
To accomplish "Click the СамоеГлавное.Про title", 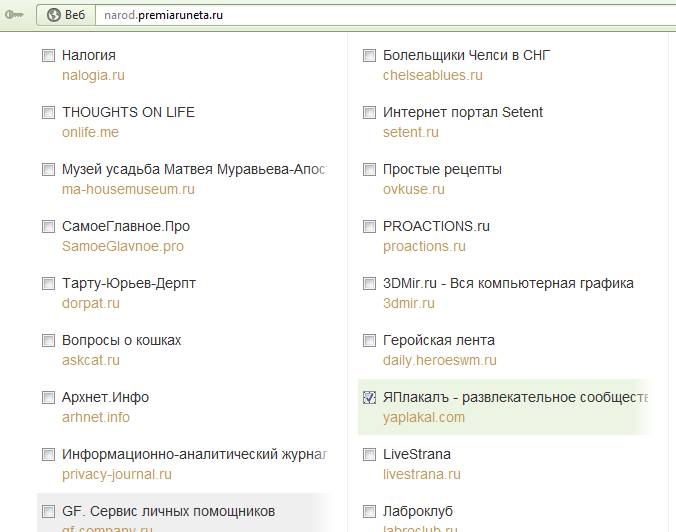I will (x=126, y=226).
